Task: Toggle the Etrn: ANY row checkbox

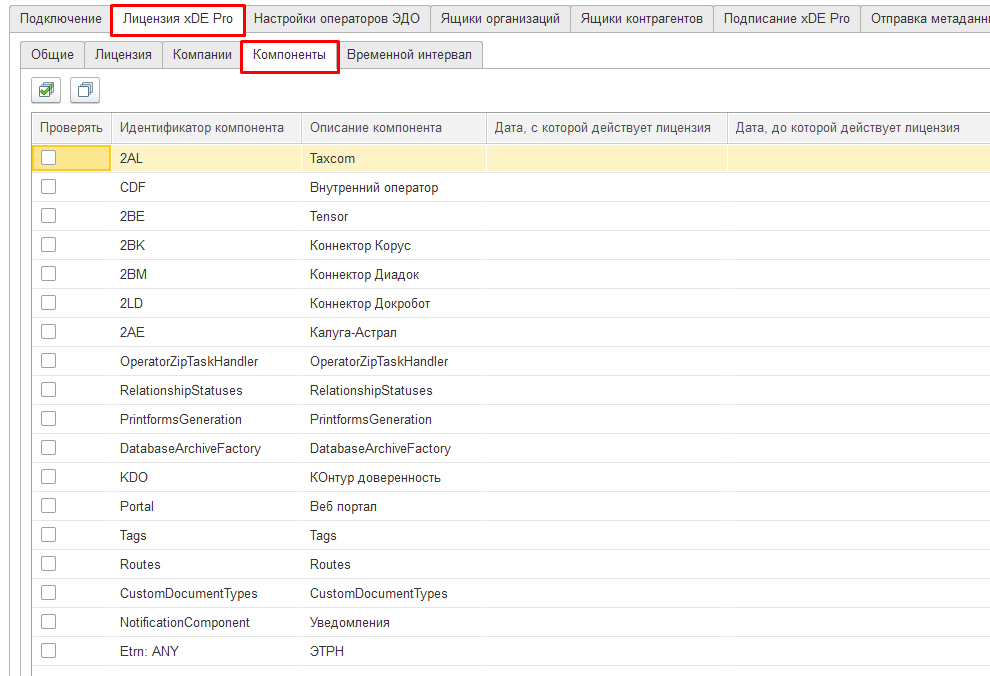Action: [x=49, y=651]
